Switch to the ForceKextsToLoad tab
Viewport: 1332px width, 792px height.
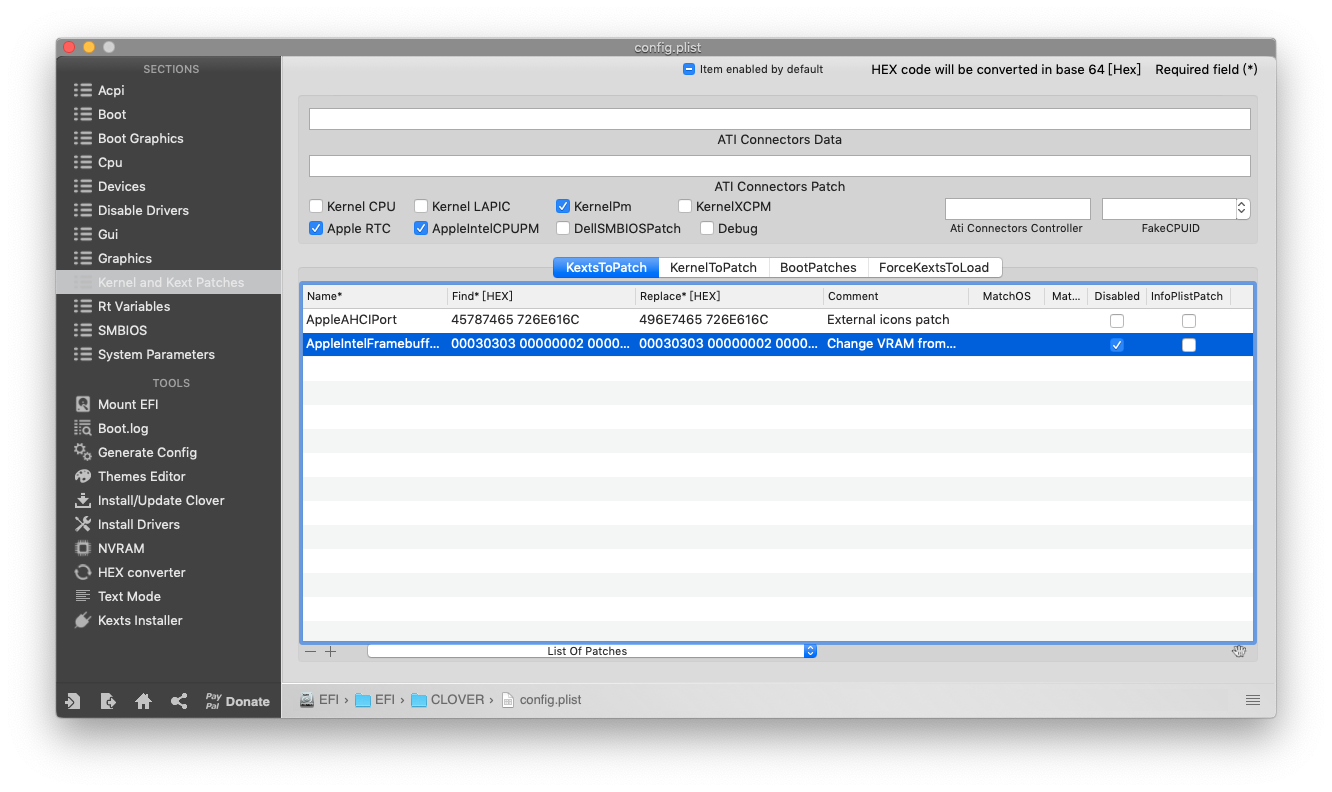(x=933, y=267)
